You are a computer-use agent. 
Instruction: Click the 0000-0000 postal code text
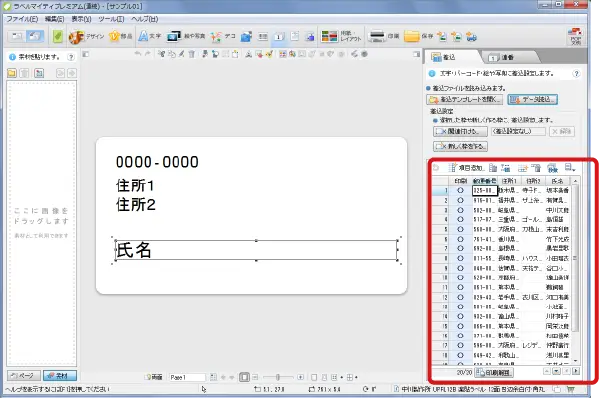157,162
